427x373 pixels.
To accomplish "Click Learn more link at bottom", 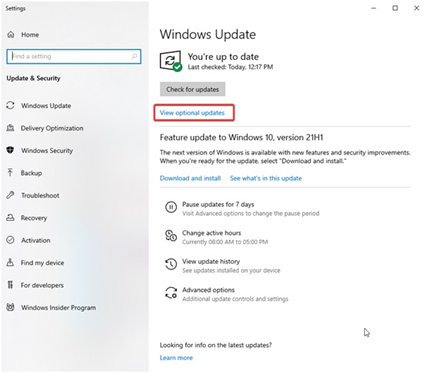I will (176, 358).
